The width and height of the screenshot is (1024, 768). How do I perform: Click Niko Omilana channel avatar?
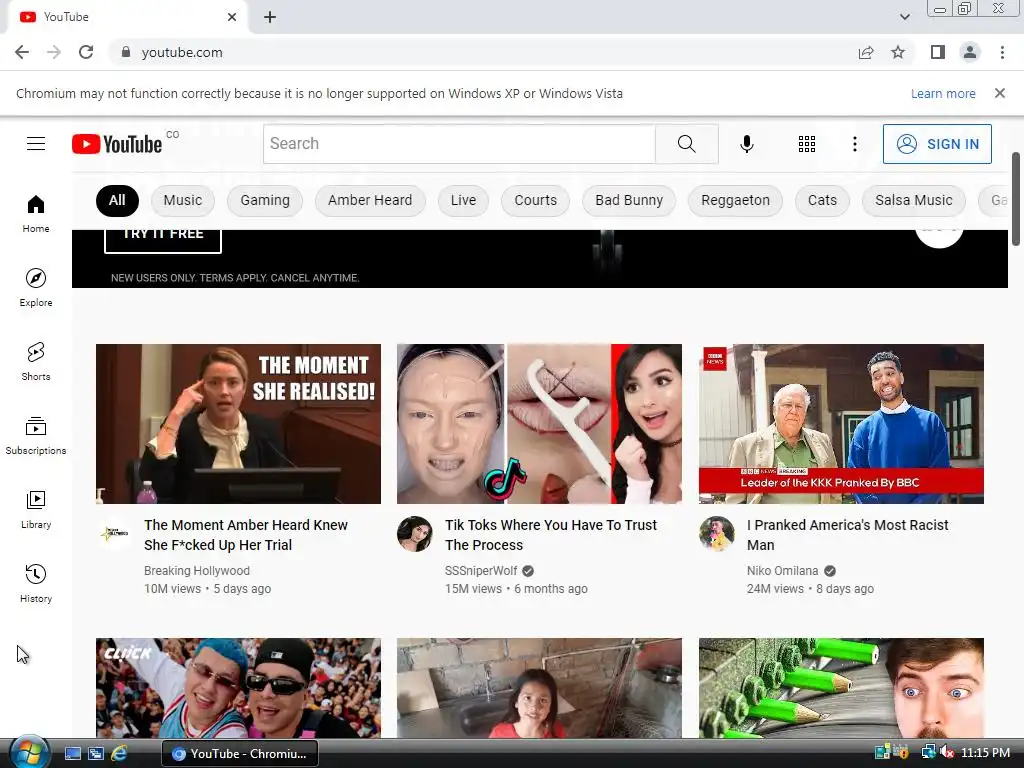click(716, 534)
